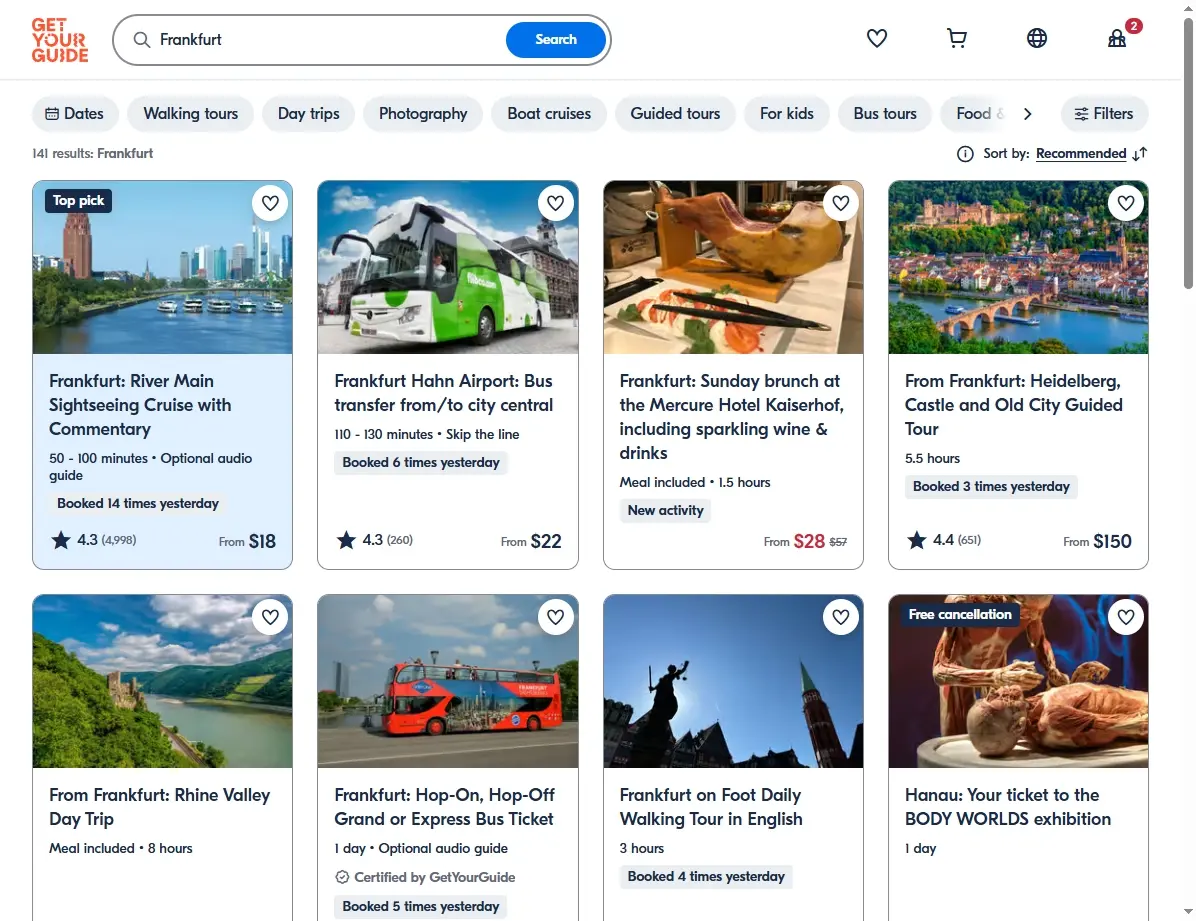The width and height of the screenshot is (1196, 921).
Task: Click Booked 4 times yesterday label
Action: pyautogui.click(x=706, y=877)
